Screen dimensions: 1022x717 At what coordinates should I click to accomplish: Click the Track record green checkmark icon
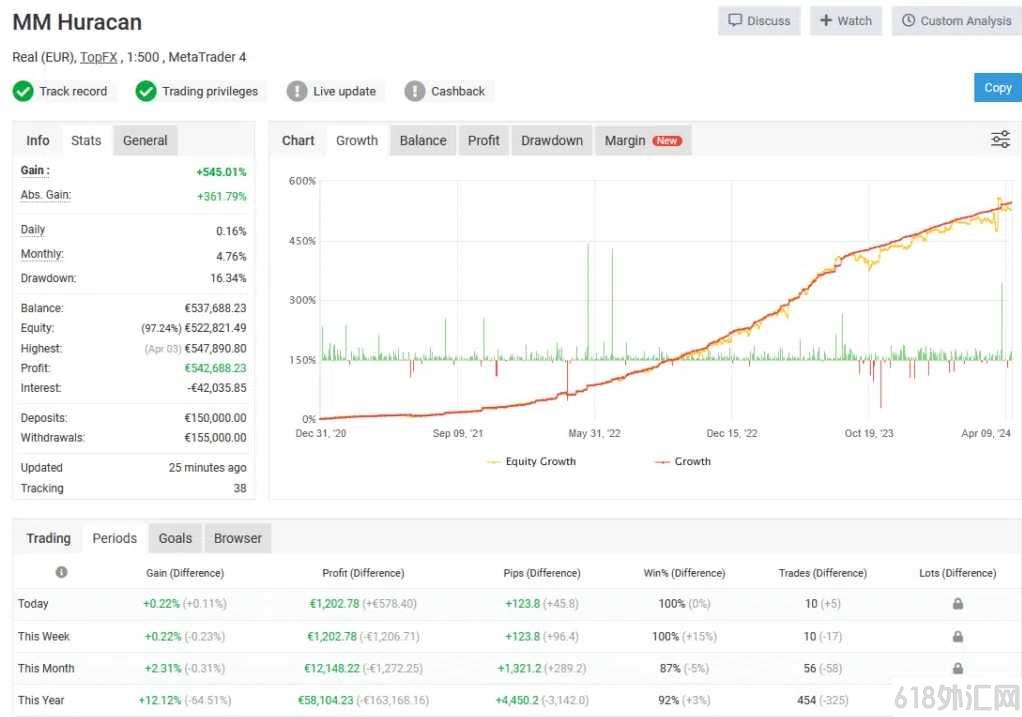click(23, 91)
